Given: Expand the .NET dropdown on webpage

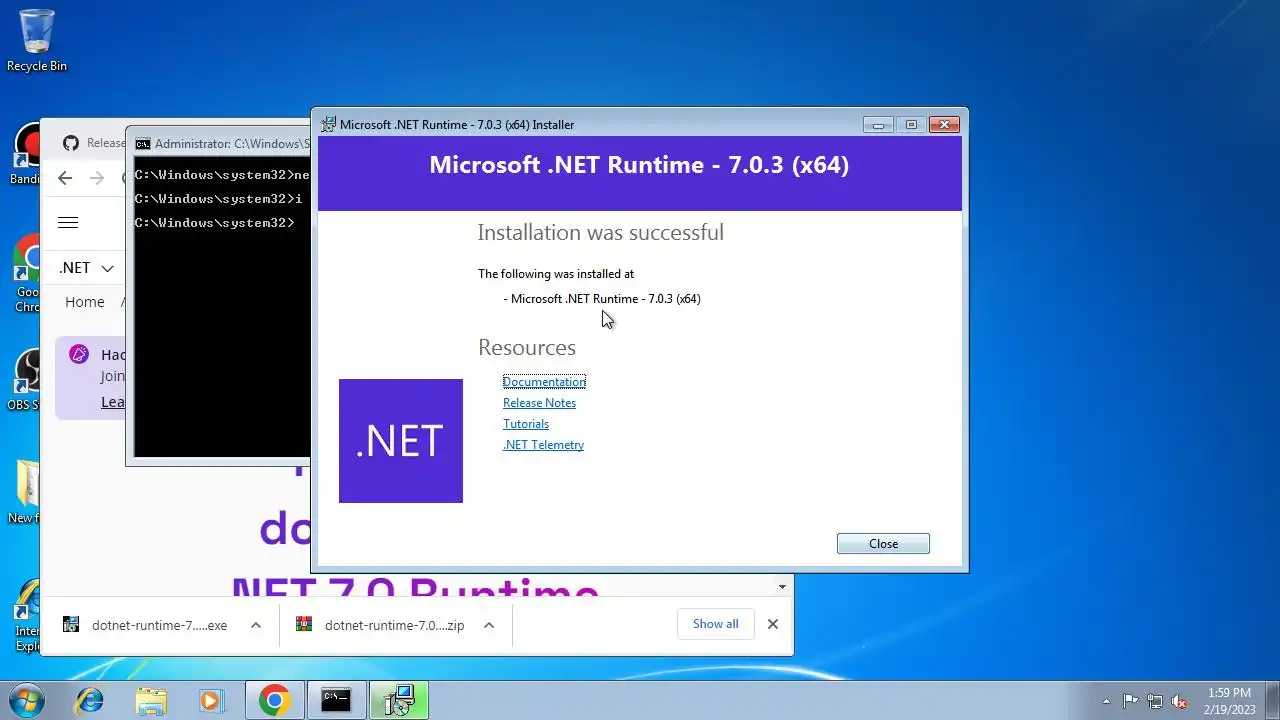Looking at the screenshot, I should tap(86, 268).
